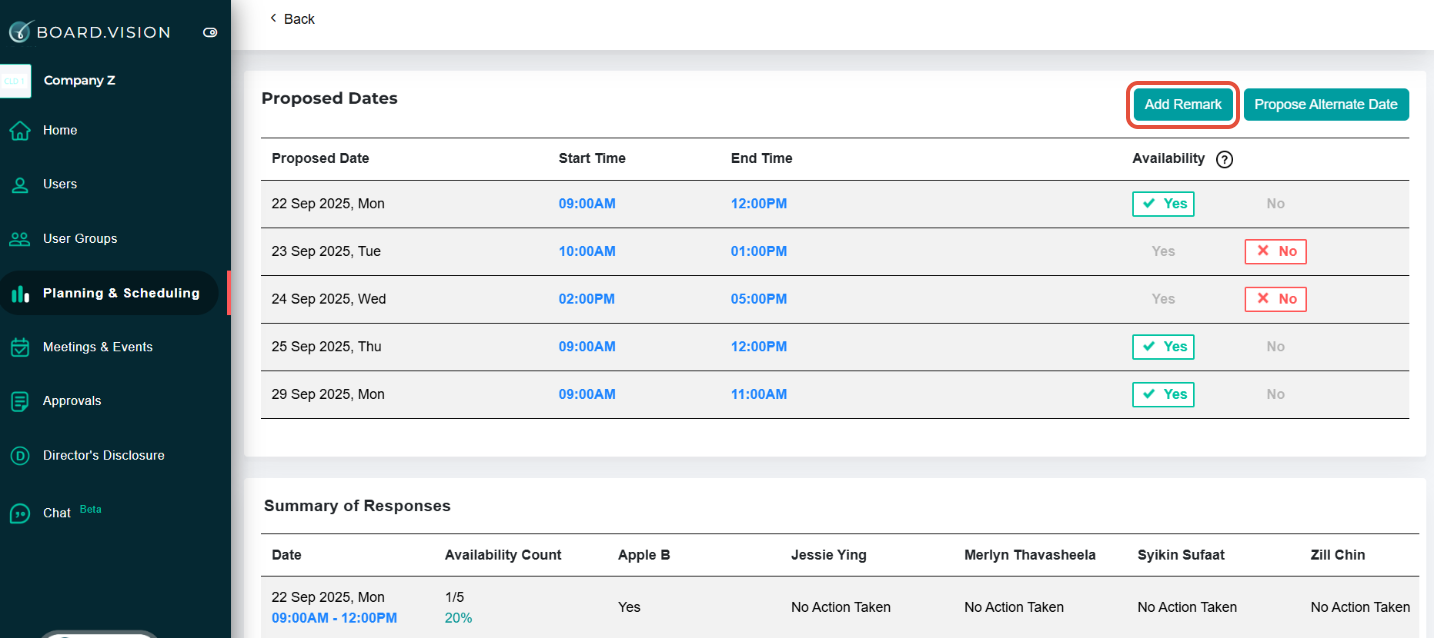Click 11:00AM end time for 29 Sep

coord(759,394)
